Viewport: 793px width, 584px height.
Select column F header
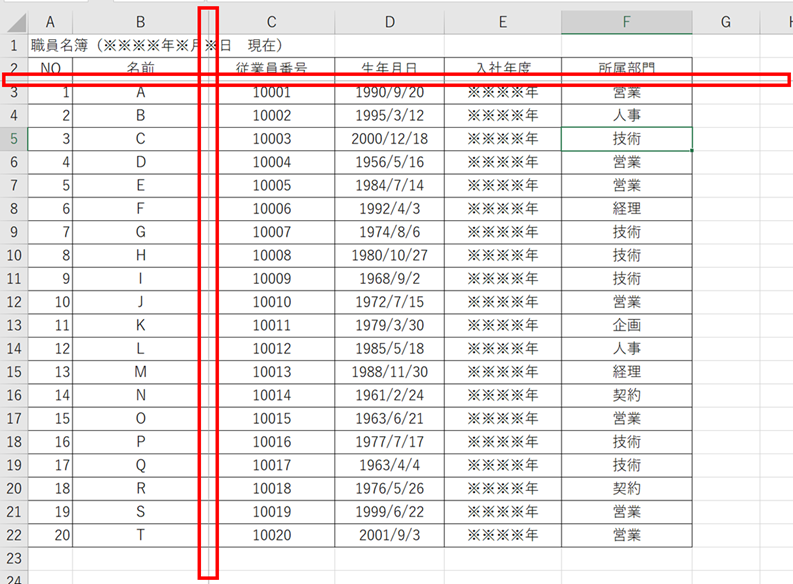tap(626, 22)
